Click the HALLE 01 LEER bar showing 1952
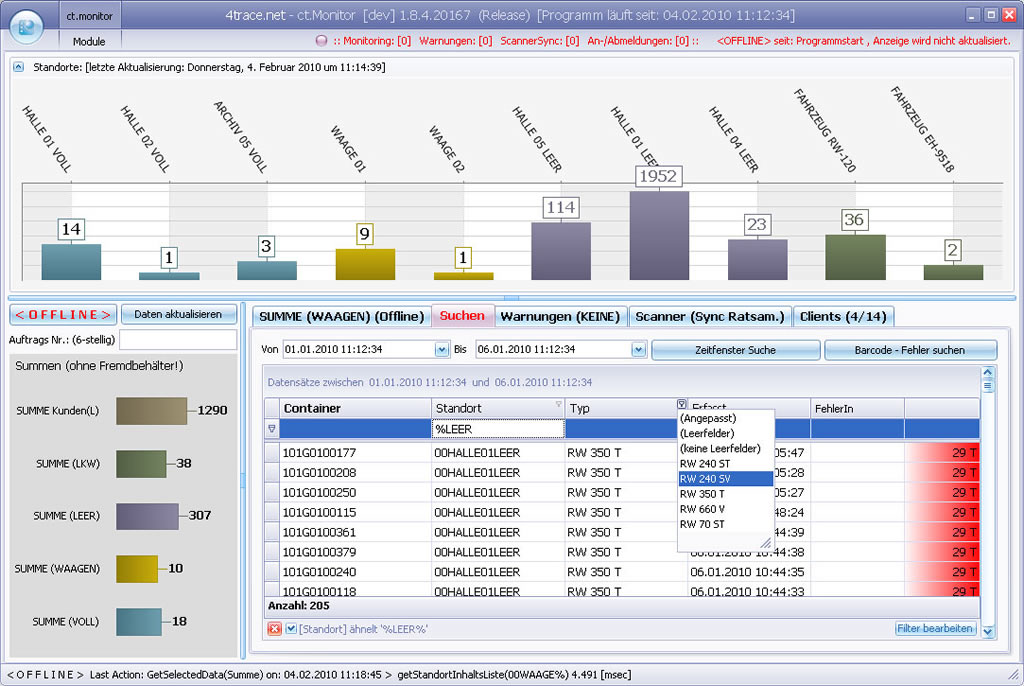This screenshot has width=1024, height=686. click(x=658, y=235)
